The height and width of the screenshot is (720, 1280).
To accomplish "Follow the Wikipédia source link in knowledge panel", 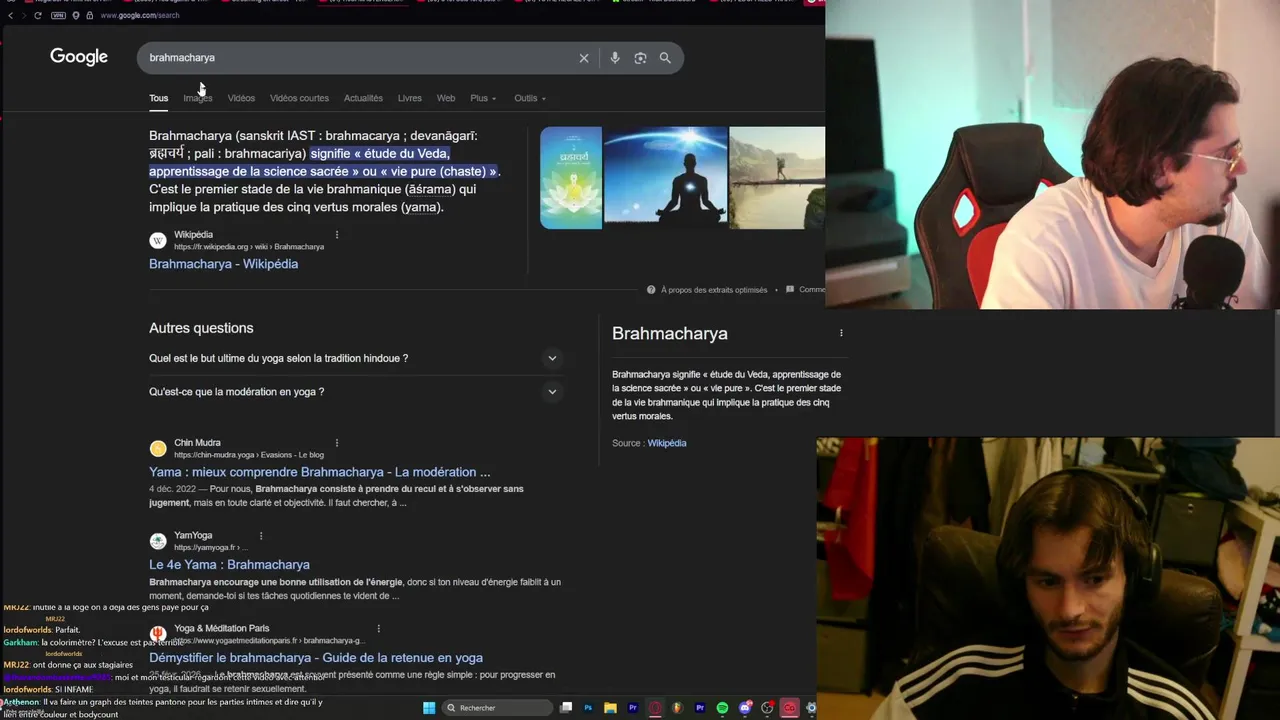I will point(667,443).
